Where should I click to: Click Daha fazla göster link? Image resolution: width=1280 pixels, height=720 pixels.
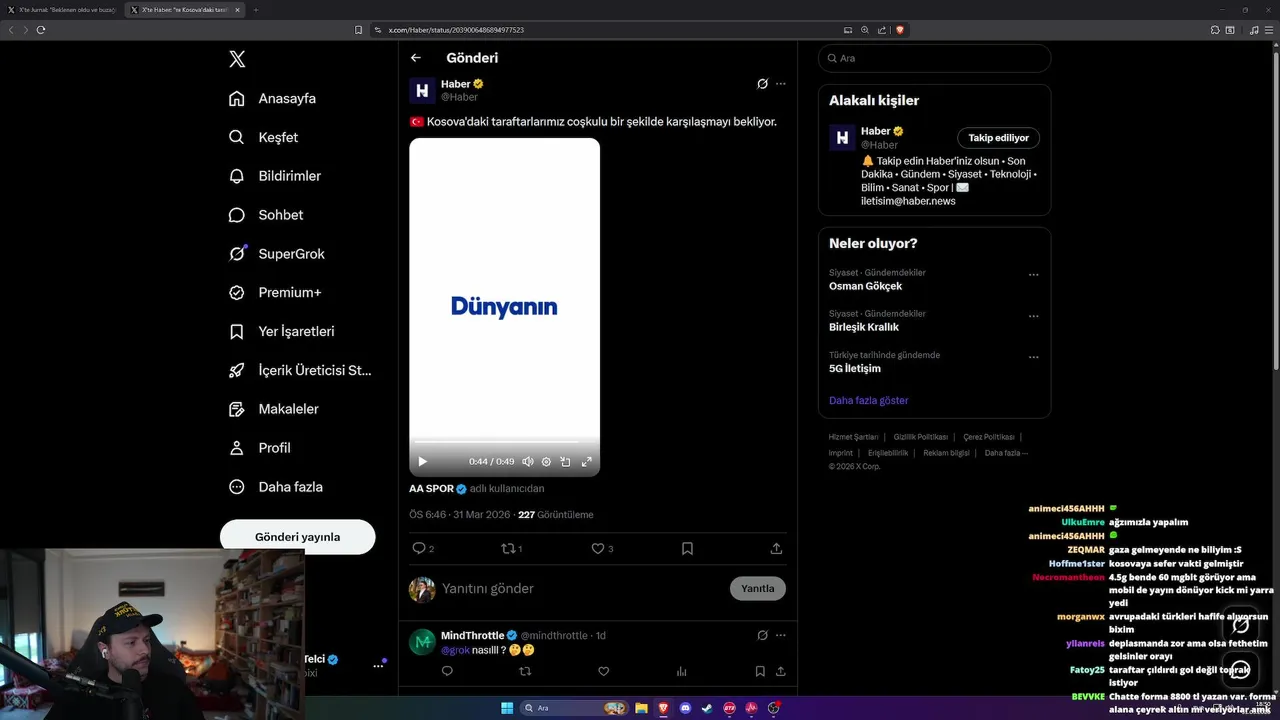pos(868,400)
